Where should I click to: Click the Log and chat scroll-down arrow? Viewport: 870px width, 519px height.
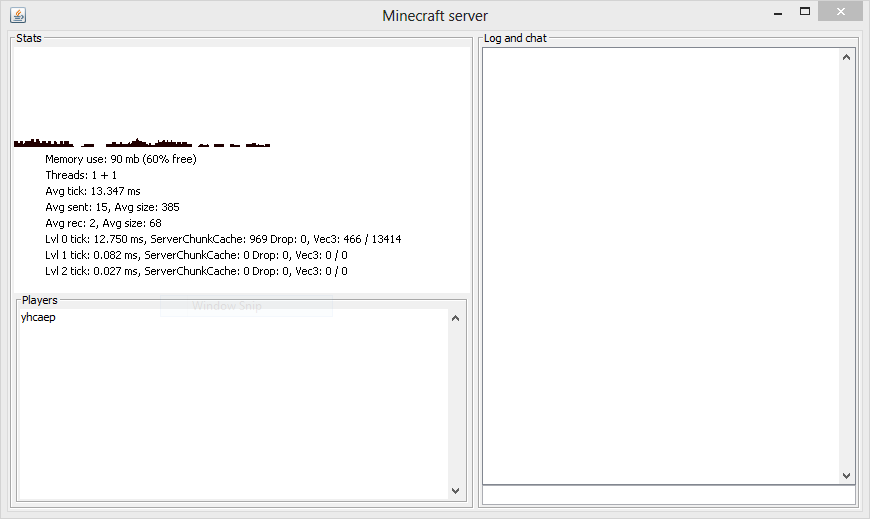(x=846, y=476)
